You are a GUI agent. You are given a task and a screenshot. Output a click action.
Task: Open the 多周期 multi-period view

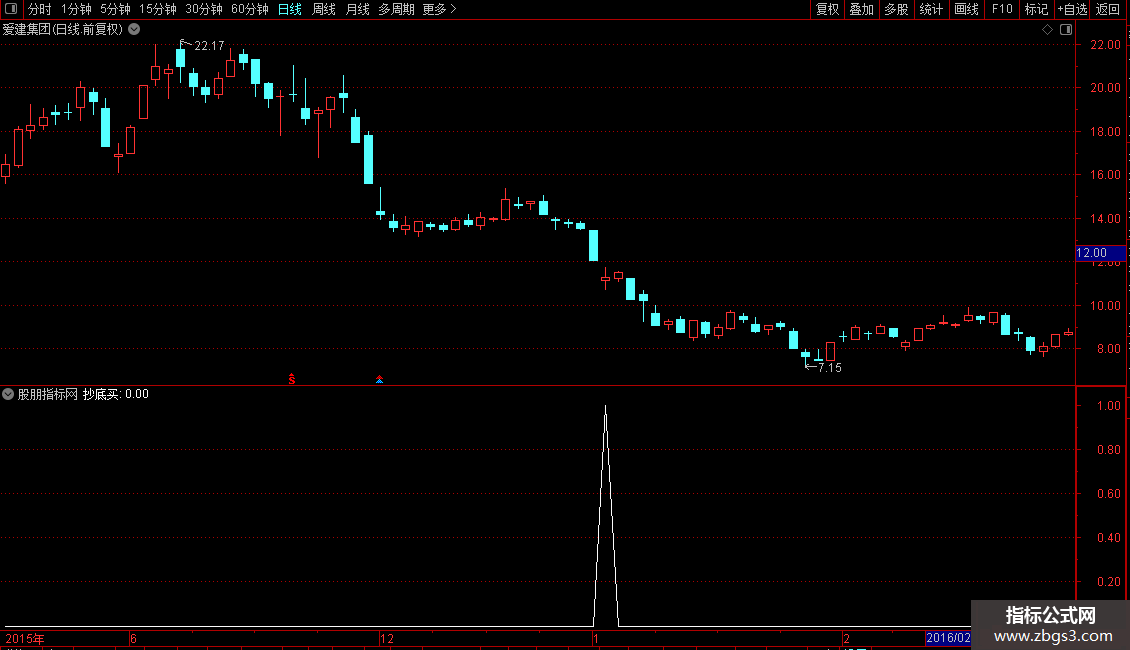(396, 9)
